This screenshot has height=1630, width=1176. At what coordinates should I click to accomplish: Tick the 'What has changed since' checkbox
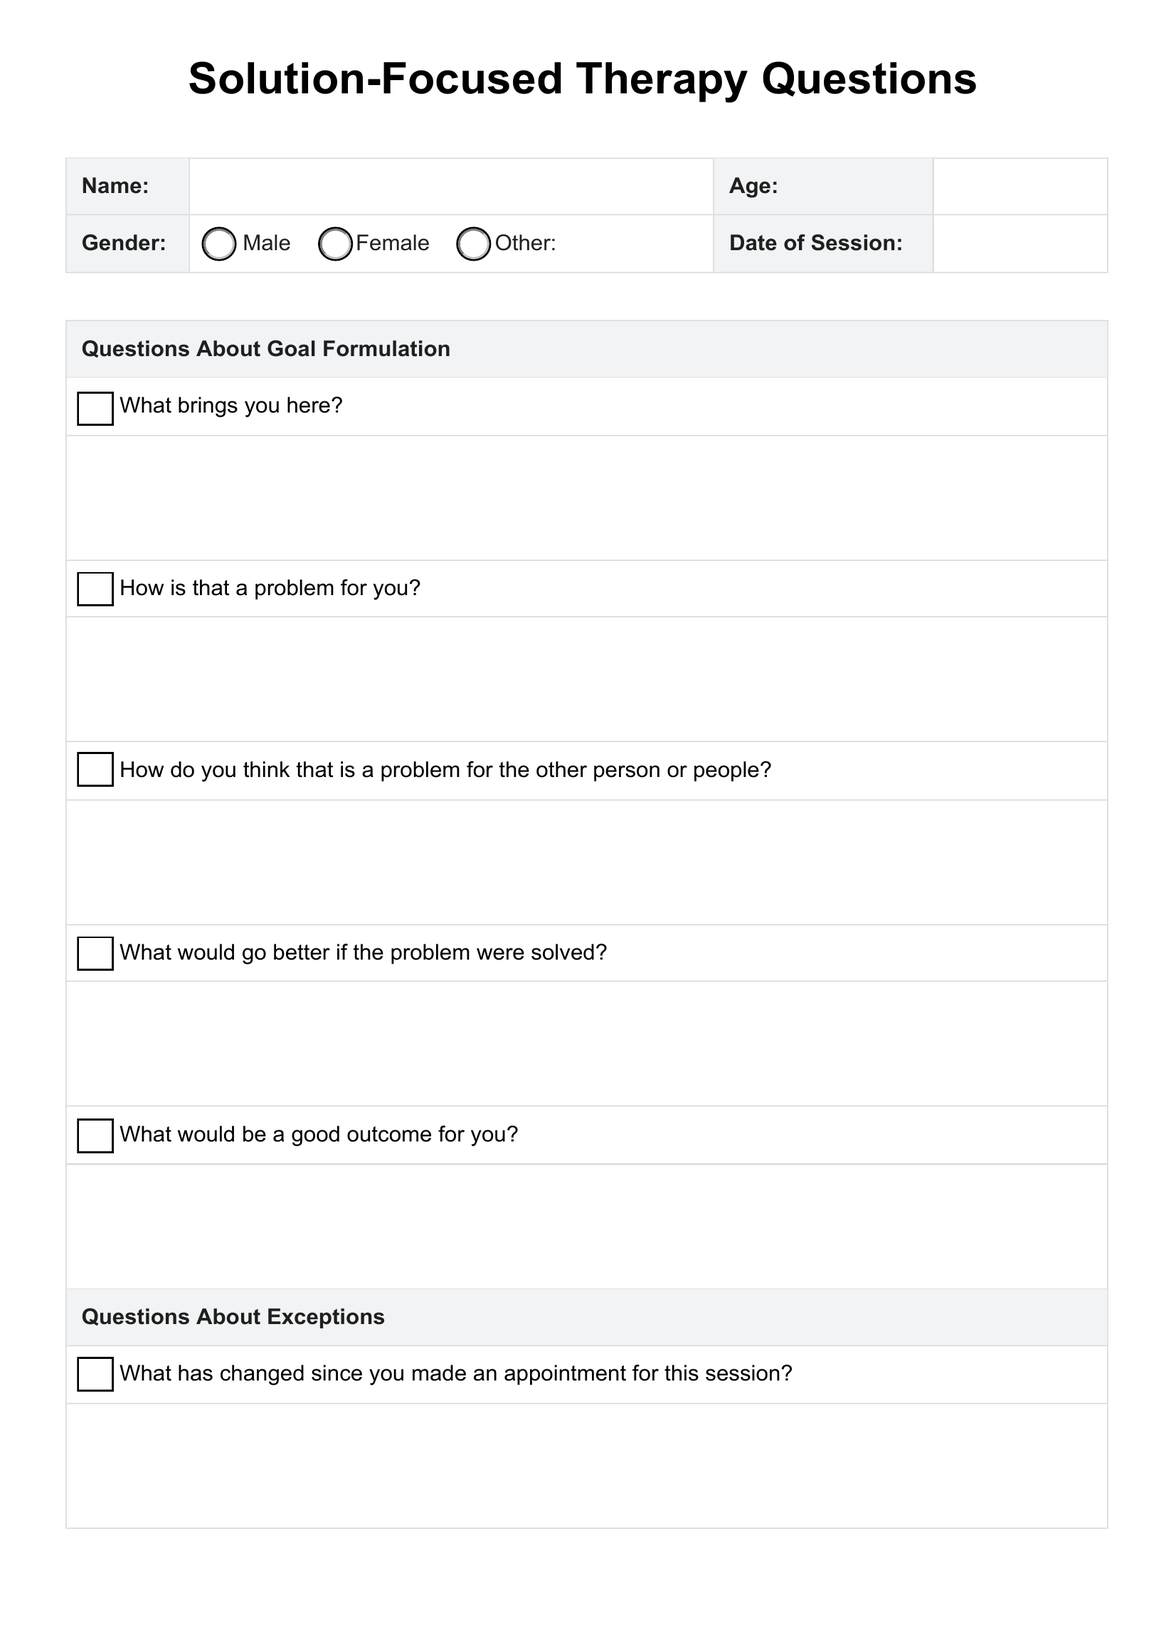[95, 1374]
